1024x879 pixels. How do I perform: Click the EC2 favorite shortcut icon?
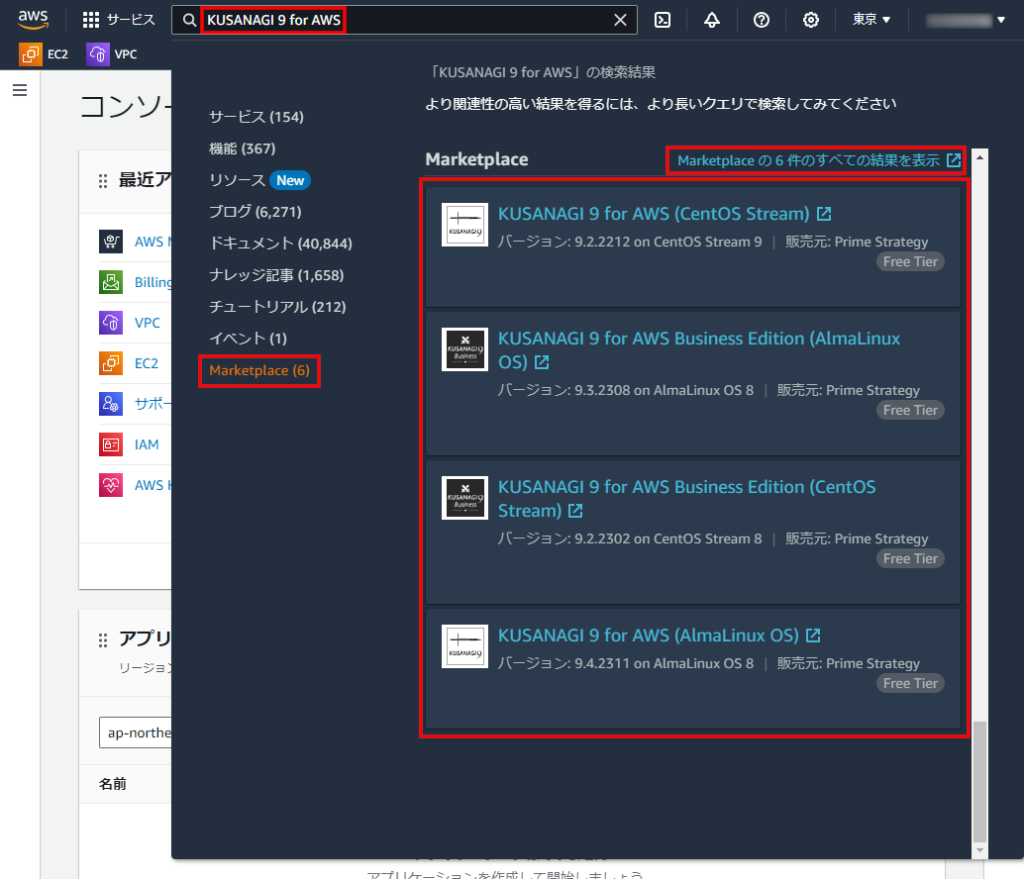point(30,54)
